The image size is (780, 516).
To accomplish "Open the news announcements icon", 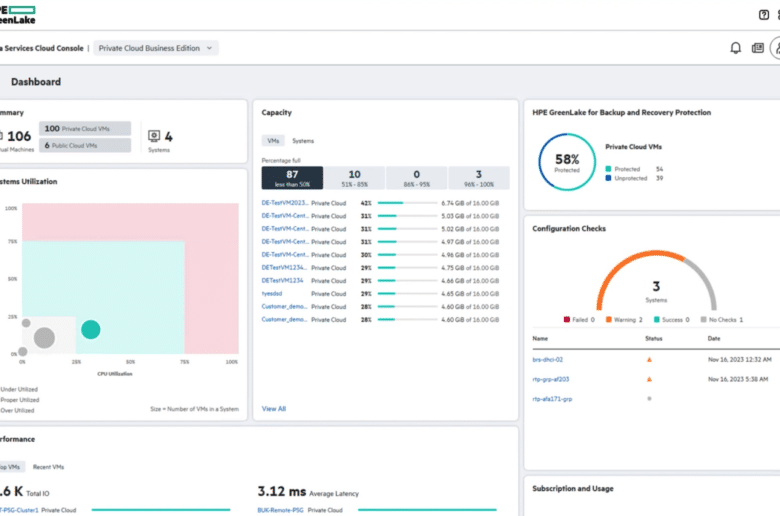I will coord(758,48).
